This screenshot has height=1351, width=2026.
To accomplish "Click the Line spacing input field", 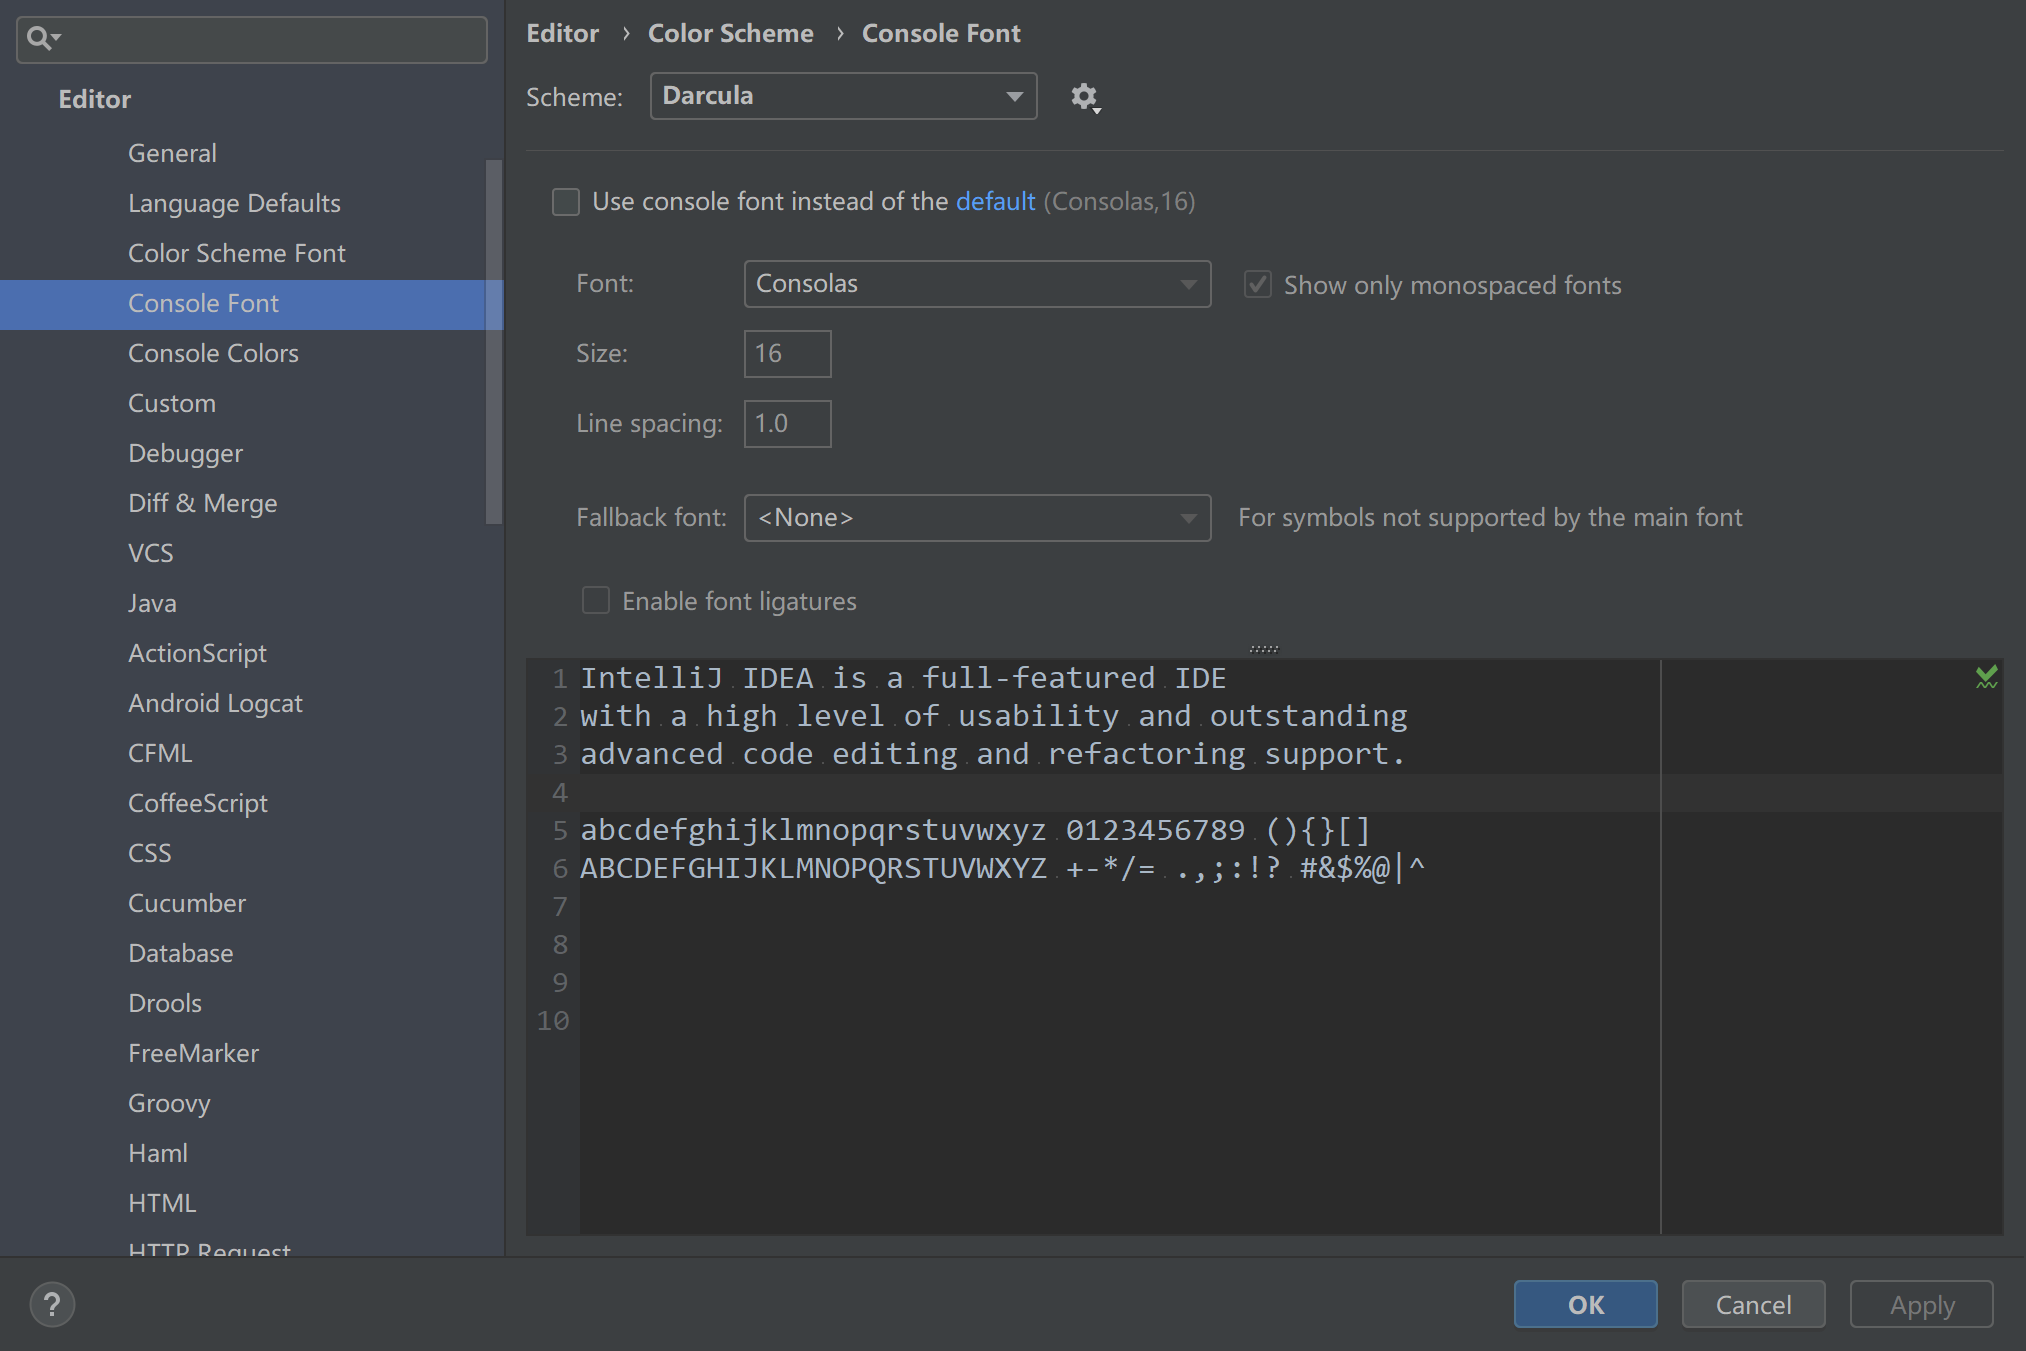I will [787, 424].
